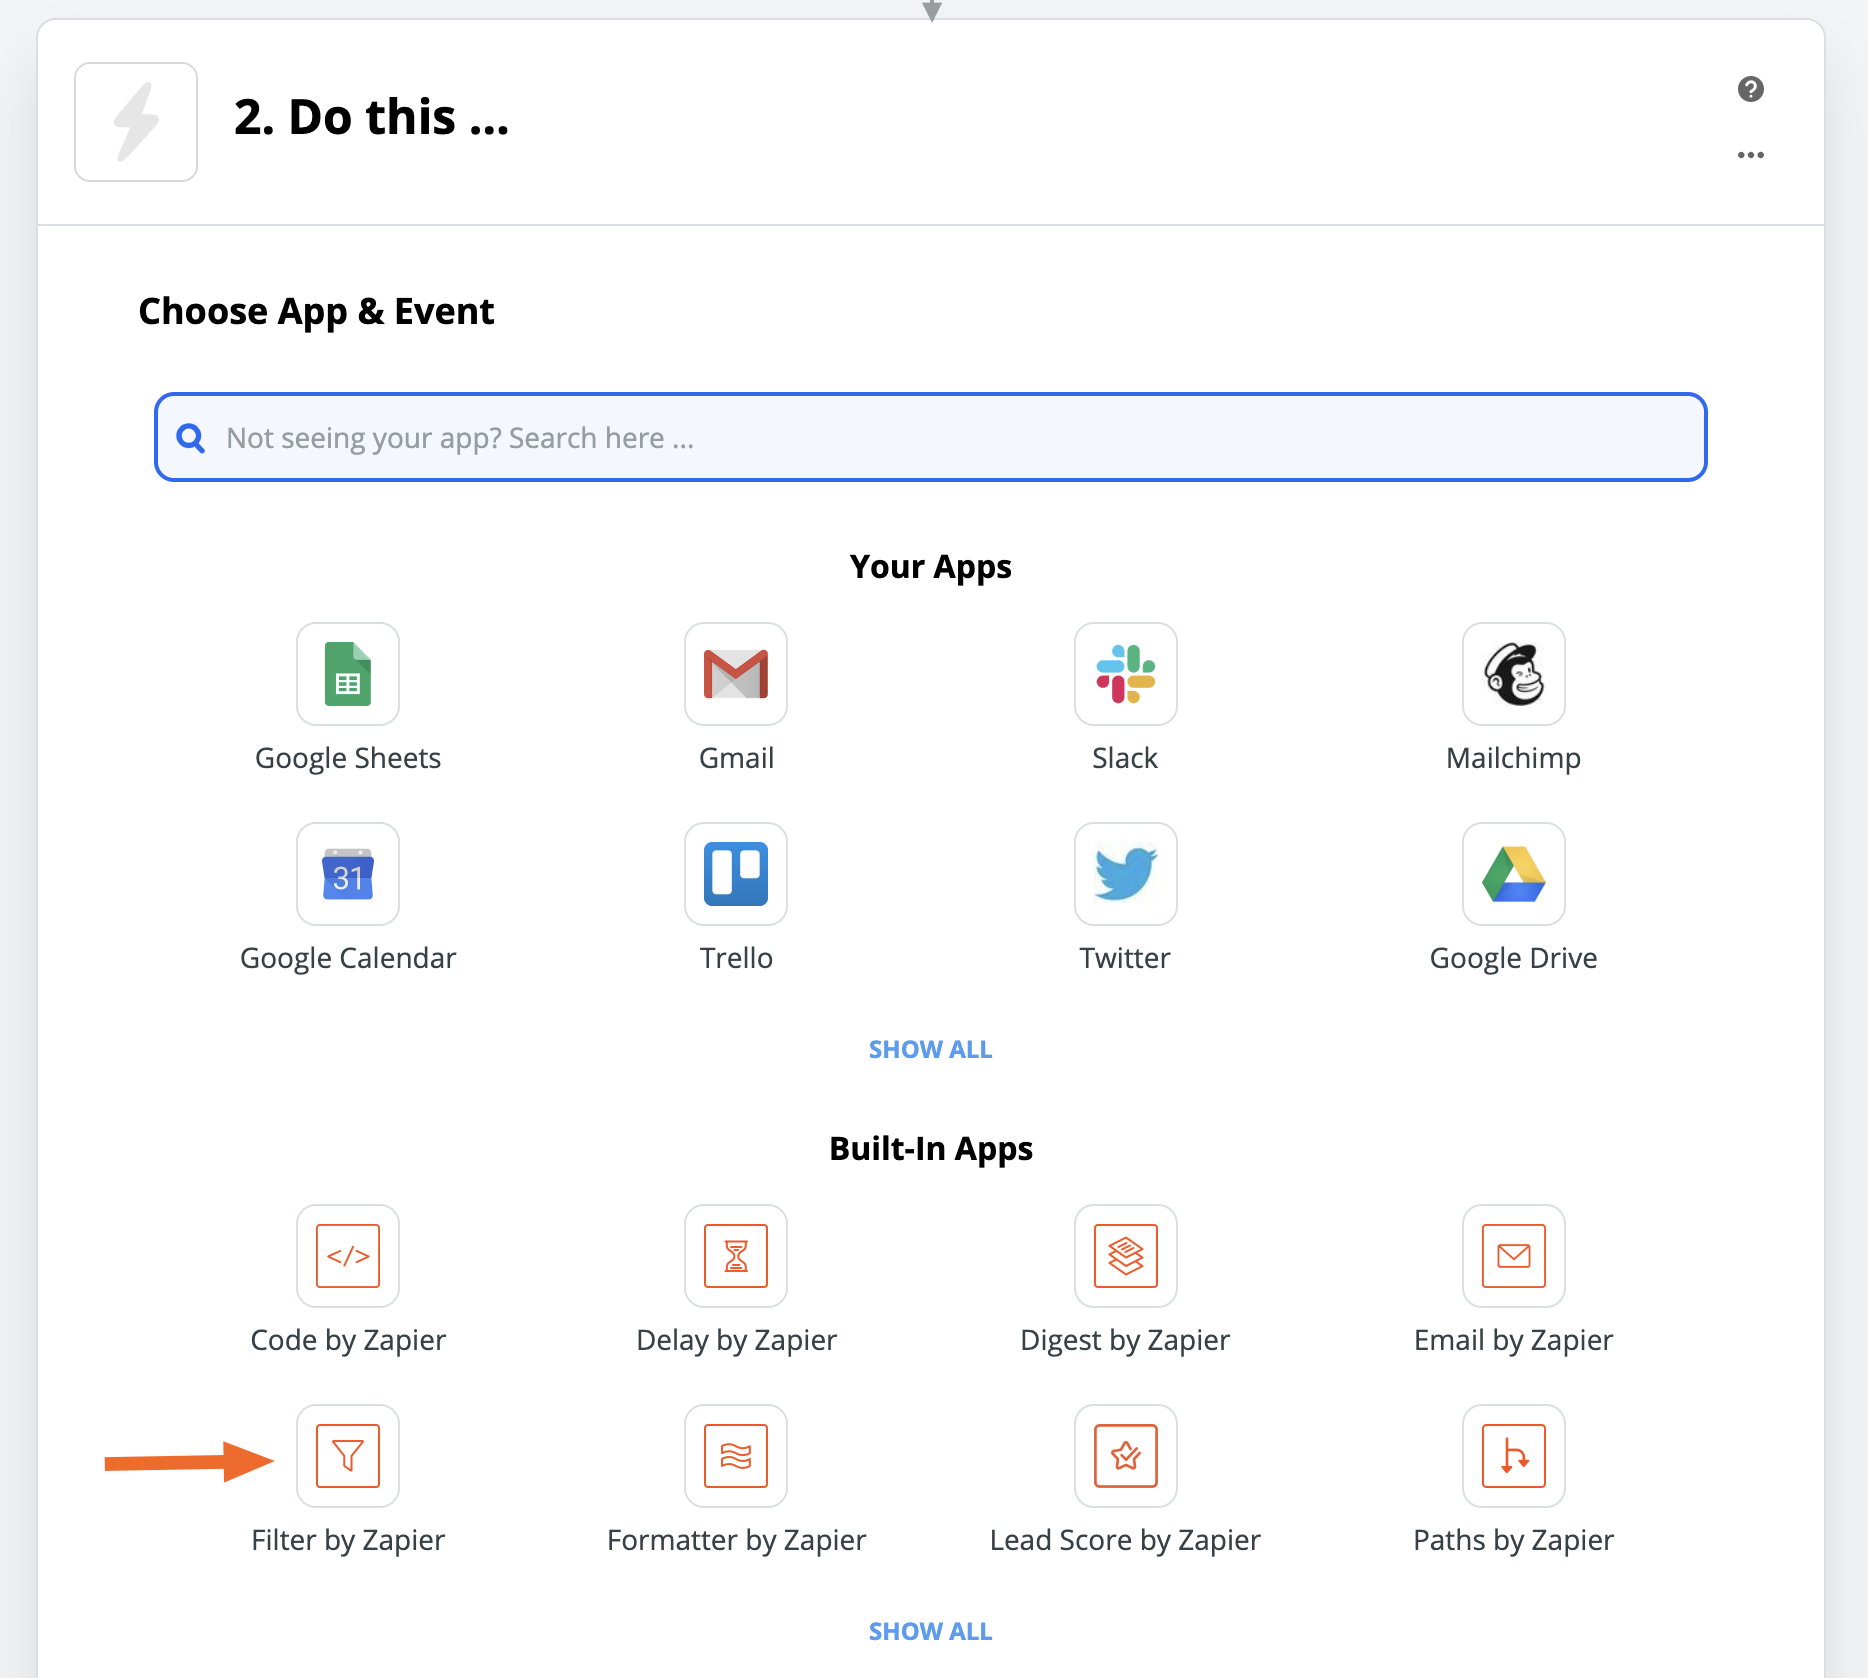Pick the Slack app icon
This screenshot has height=1678, width=1868.
(1125, 674)
